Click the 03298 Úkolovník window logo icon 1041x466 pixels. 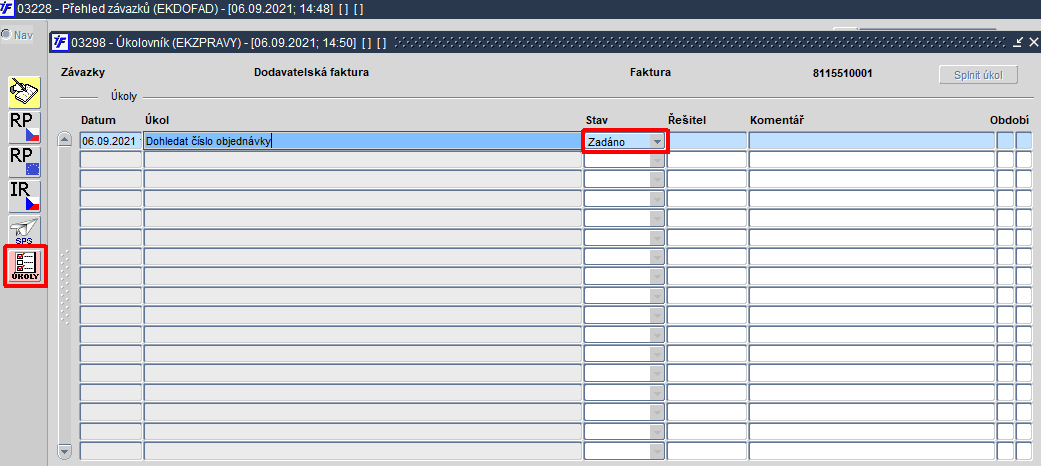tap(60, 42)
